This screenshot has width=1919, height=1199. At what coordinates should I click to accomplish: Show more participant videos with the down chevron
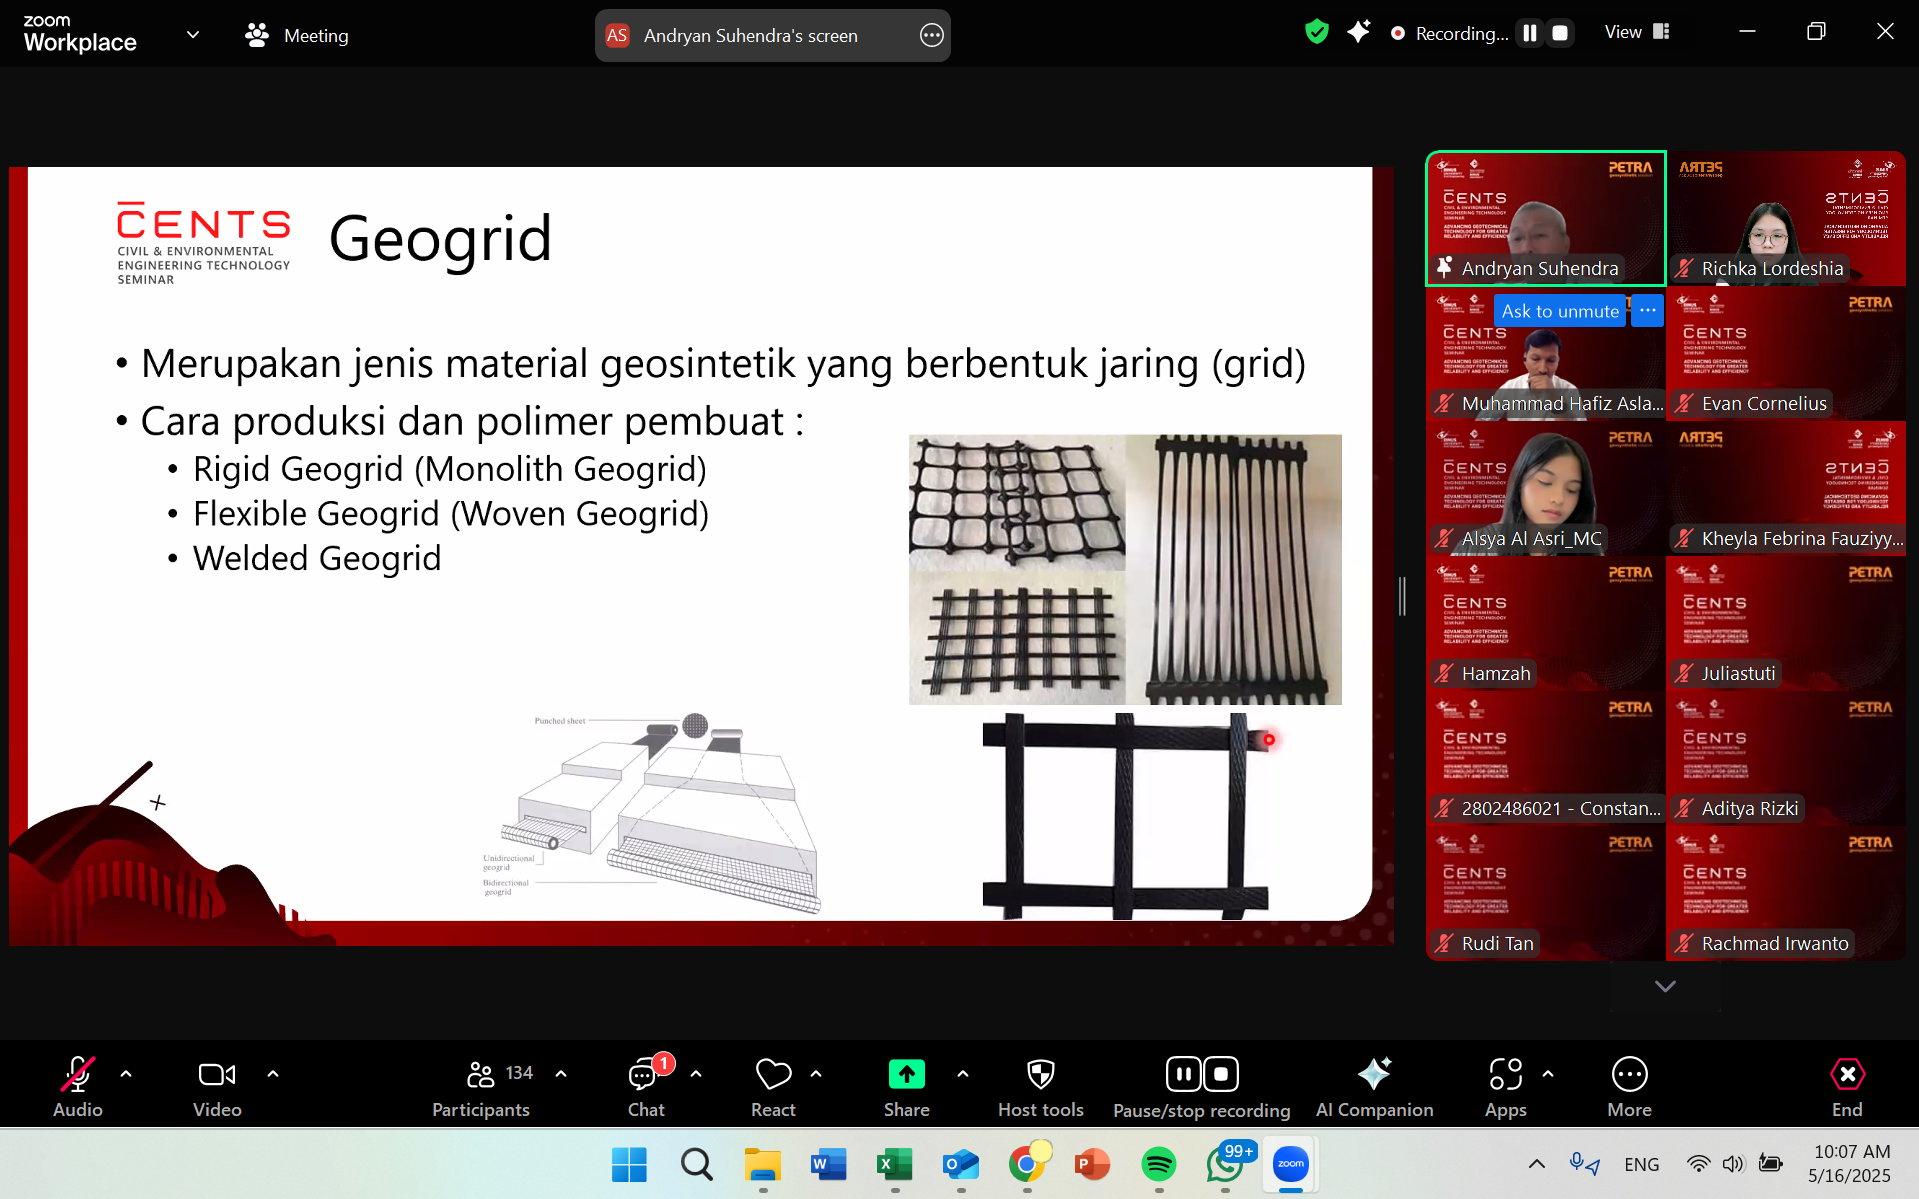[1665, 986]
